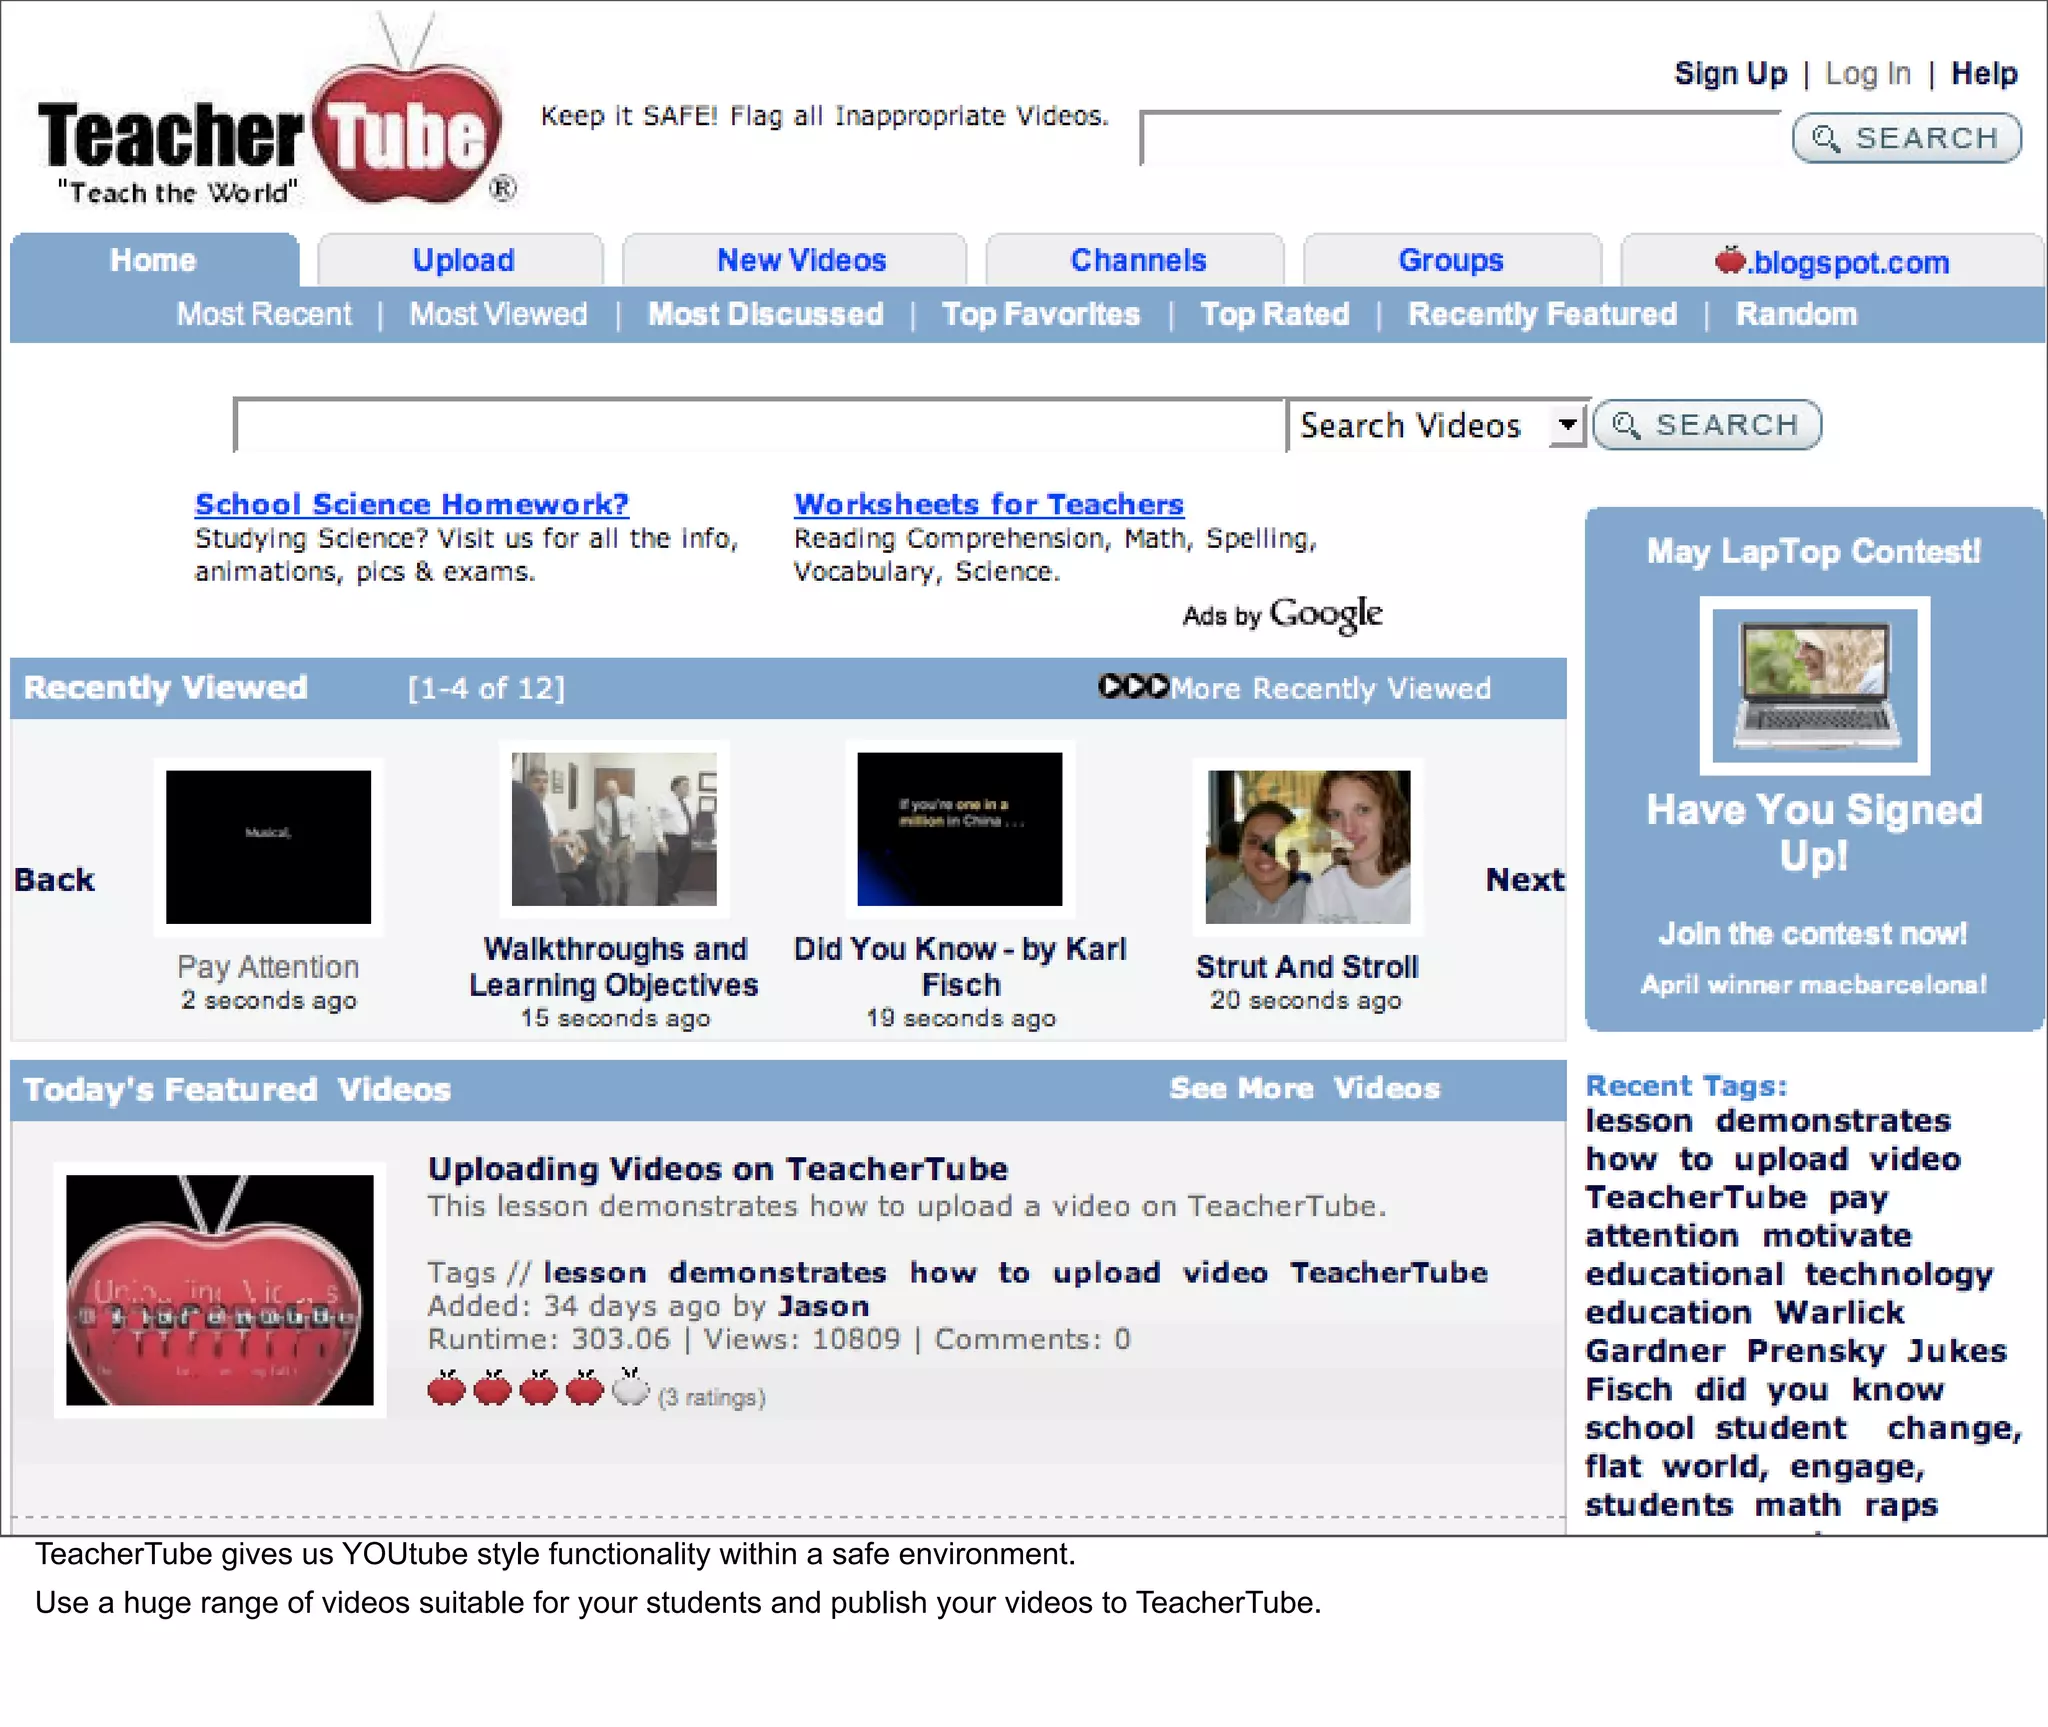Click the triple arrow icon before More Recently Viewed
This screenshot has width=2048, height=1727.
[x=1133, y=687]
